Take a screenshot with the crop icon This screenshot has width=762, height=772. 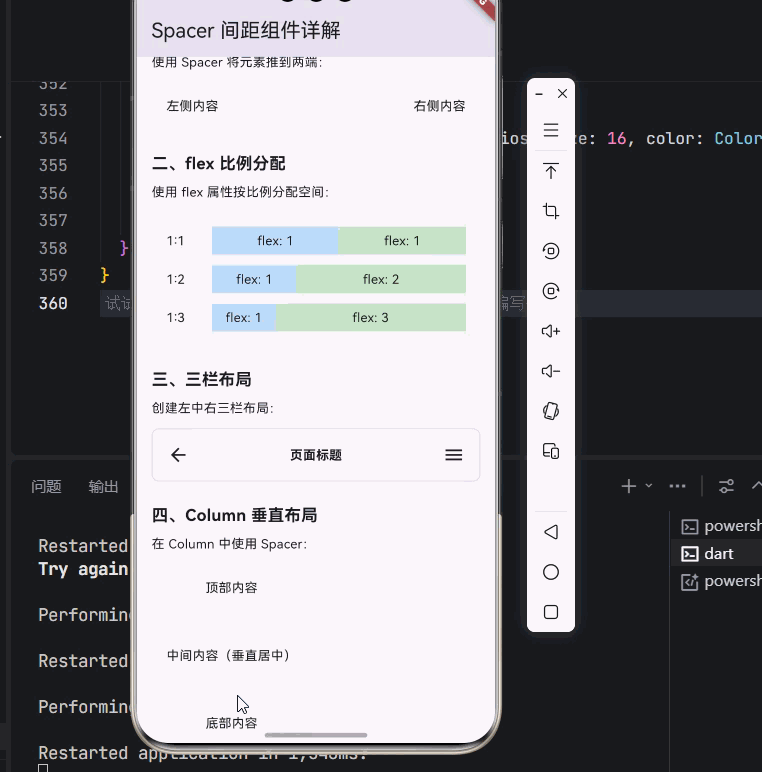coord(551,211)
